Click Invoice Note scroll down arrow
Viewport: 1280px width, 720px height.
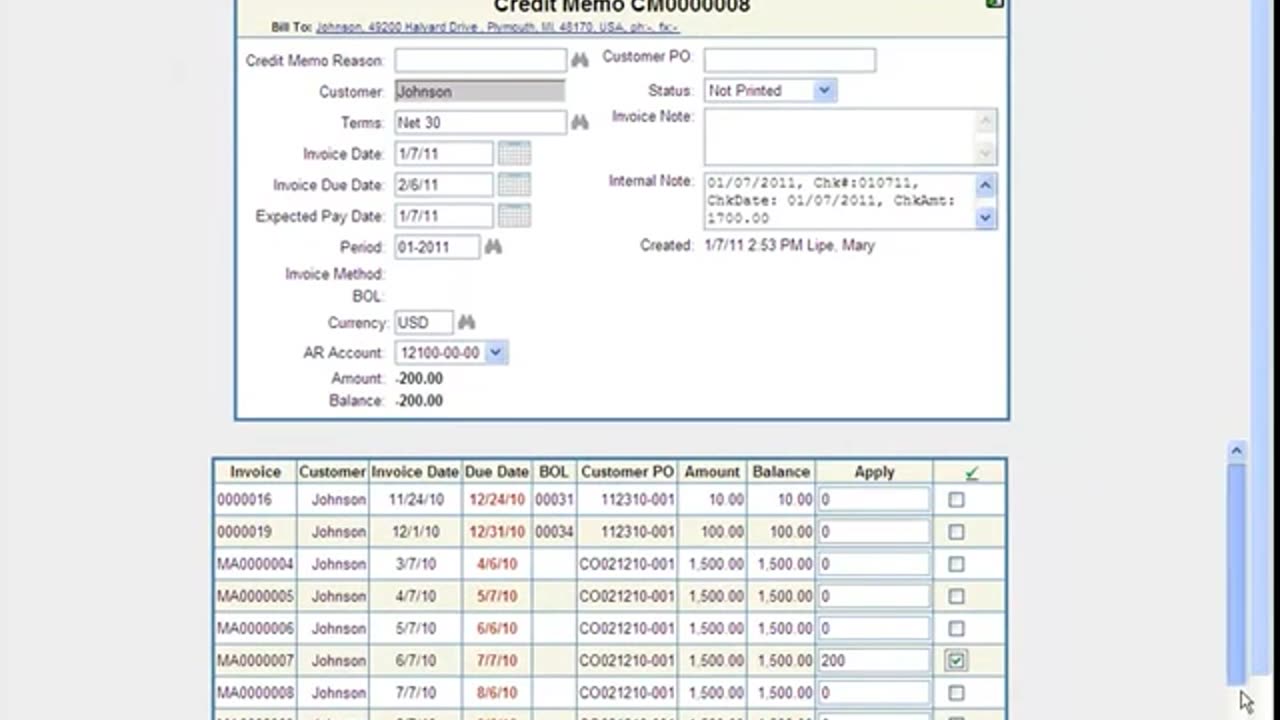tap(985, 153)
